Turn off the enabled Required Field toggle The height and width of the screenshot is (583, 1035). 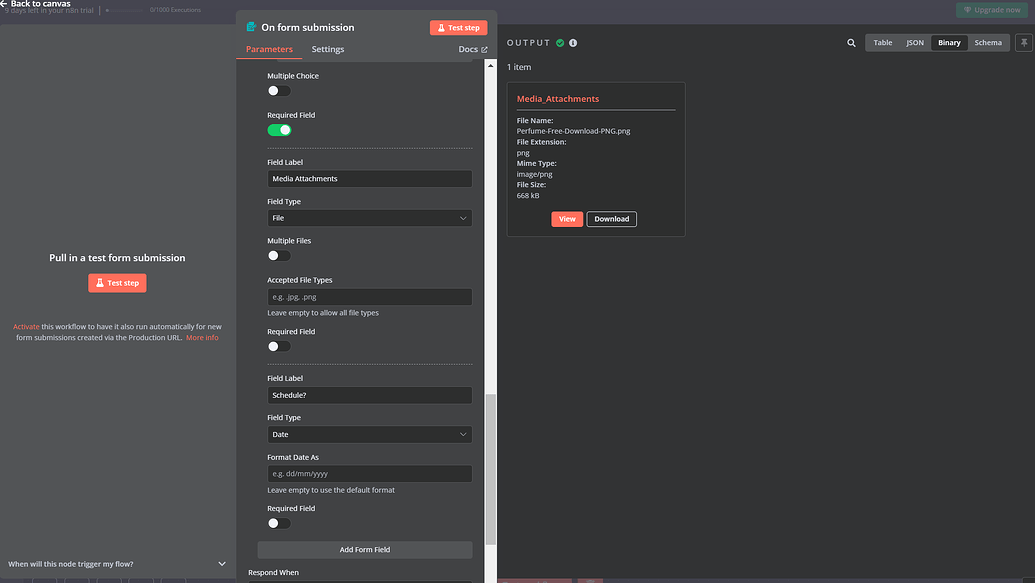click(x=279, y=130)
